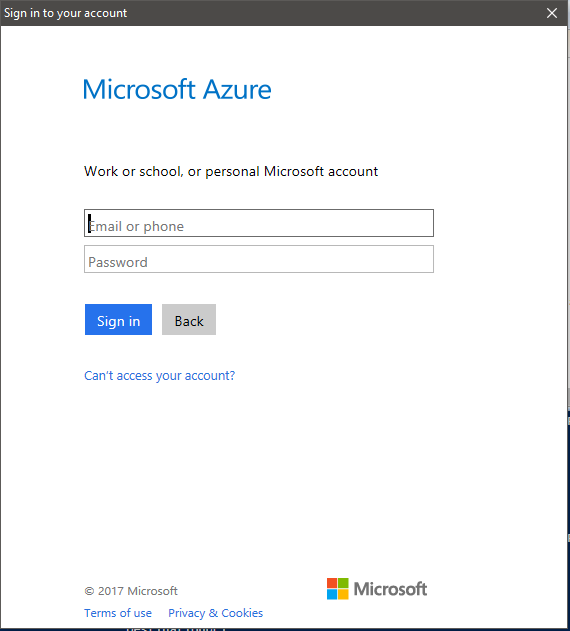This screenshot has width=570, height=631.
Task: Click the Microsoft Azure heading
Action: [177, 89]
